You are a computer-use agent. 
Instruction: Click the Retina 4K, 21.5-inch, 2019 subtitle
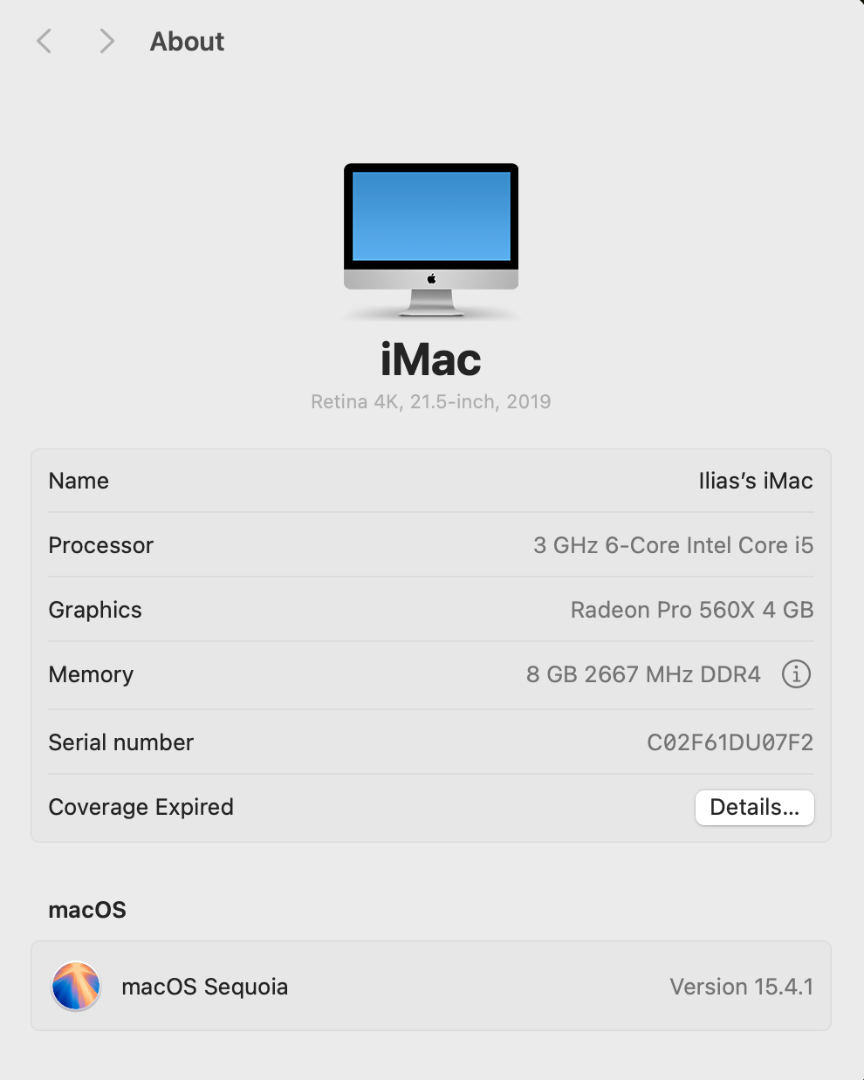coord(431,402)
